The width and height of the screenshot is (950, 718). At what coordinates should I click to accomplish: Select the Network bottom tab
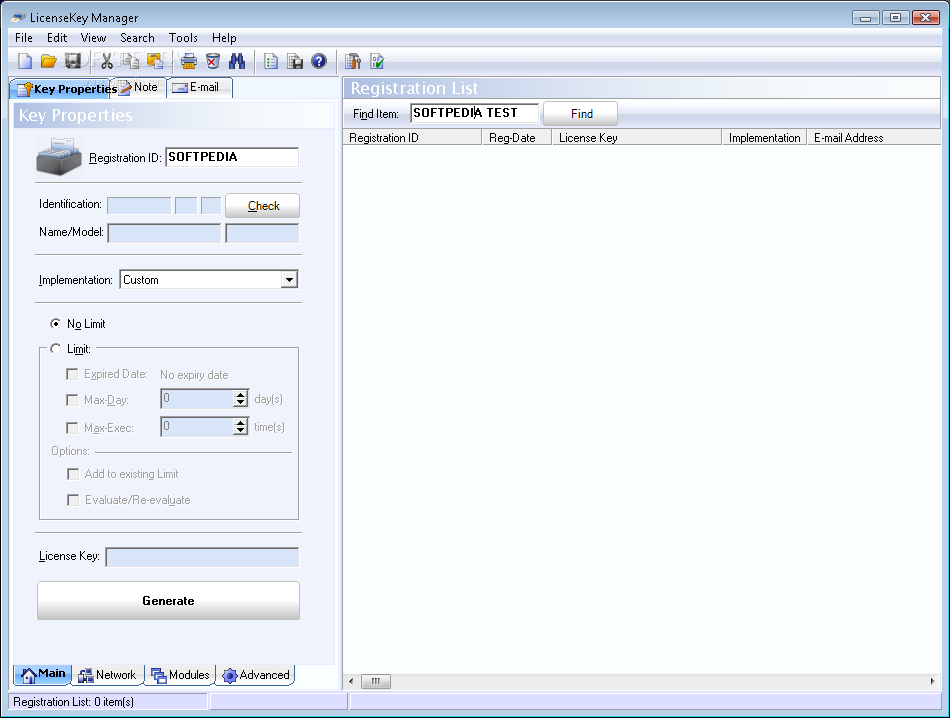(x=108, y=675)
